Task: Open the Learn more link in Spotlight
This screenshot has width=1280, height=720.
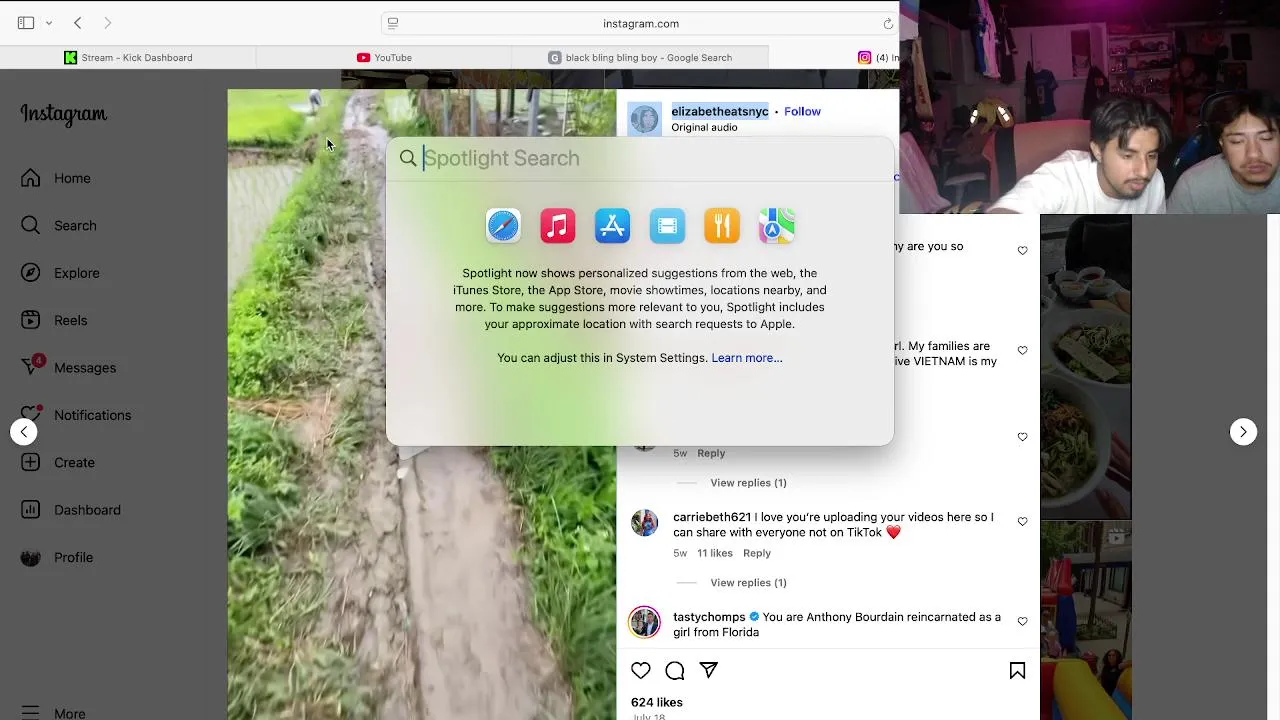Action: tap(747, 358)
